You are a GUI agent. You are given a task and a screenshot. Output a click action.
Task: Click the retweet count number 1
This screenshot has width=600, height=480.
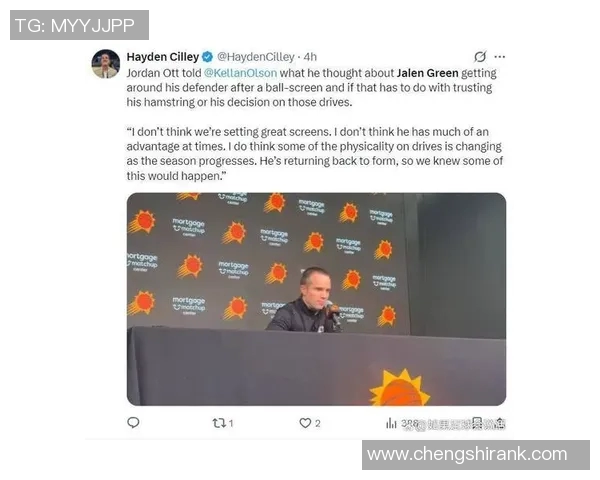(231, 423)
